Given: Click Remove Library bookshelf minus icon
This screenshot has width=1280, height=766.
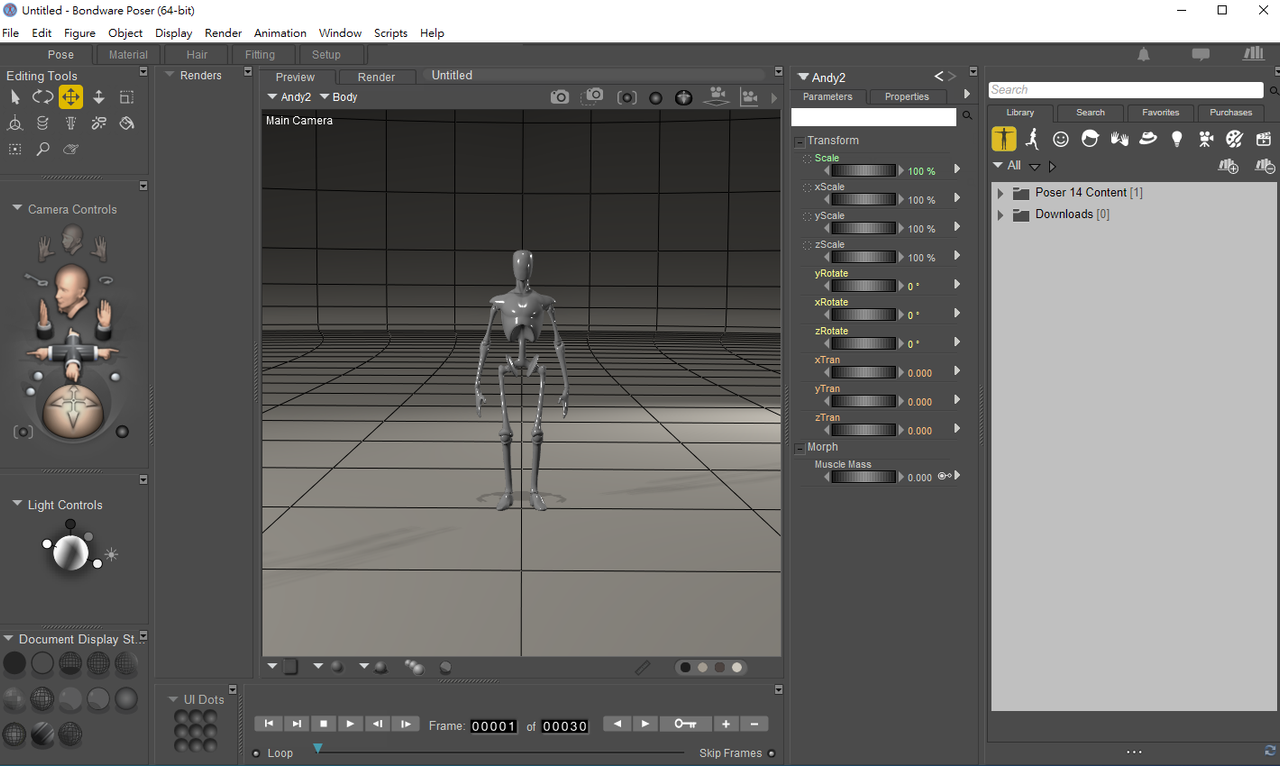Looking at the screenshot, I should pyautogui.click(x=1265, y=166).
